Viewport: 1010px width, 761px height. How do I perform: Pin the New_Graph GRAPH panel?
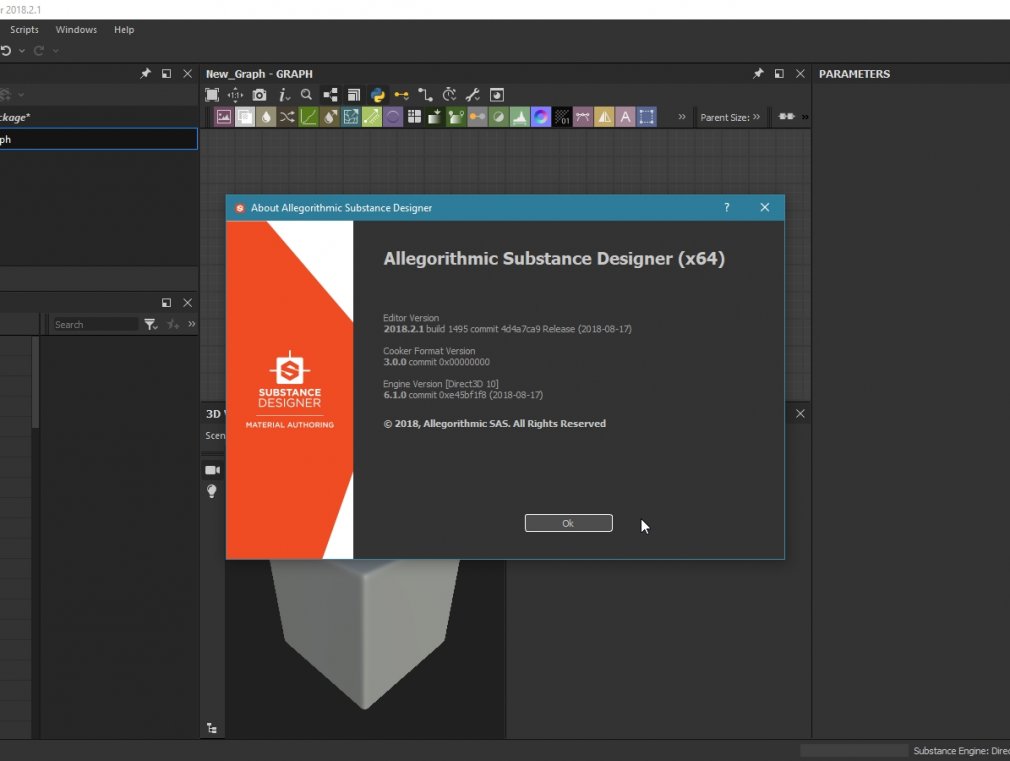click(x=758, y=73)
